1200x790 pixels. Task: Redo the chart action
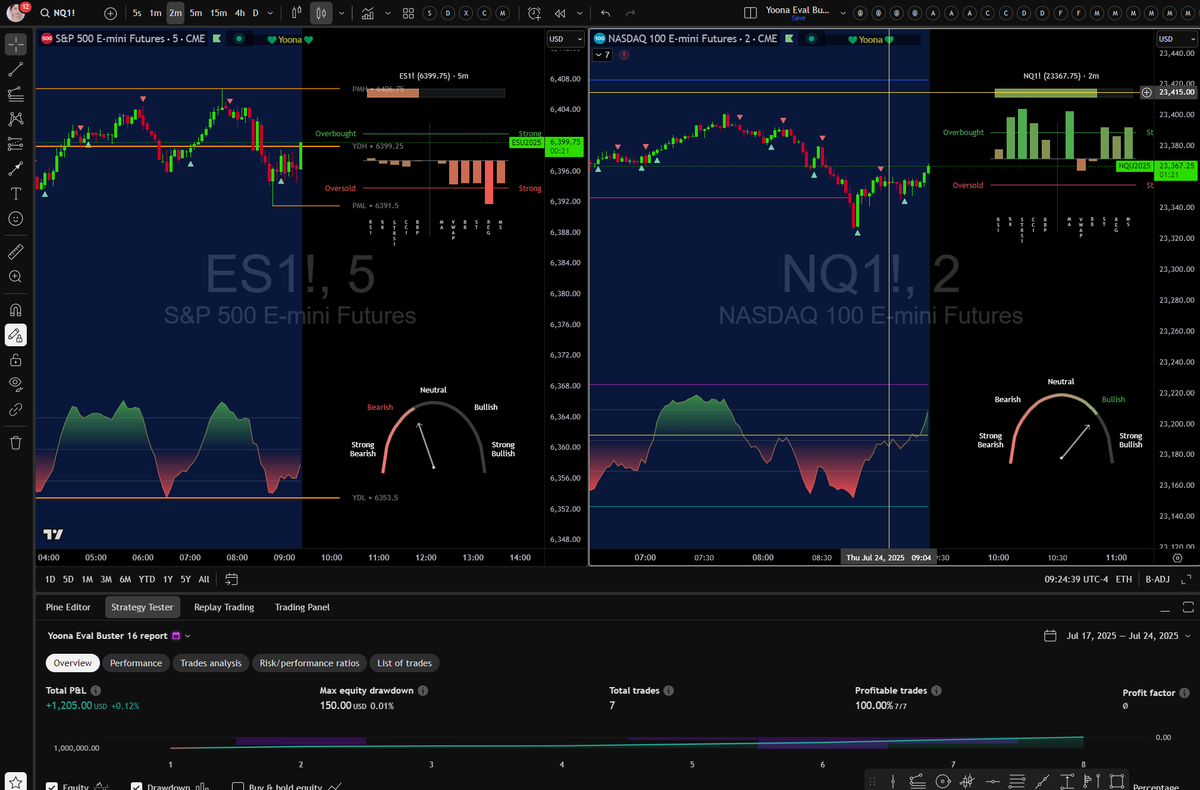(629, 14)
